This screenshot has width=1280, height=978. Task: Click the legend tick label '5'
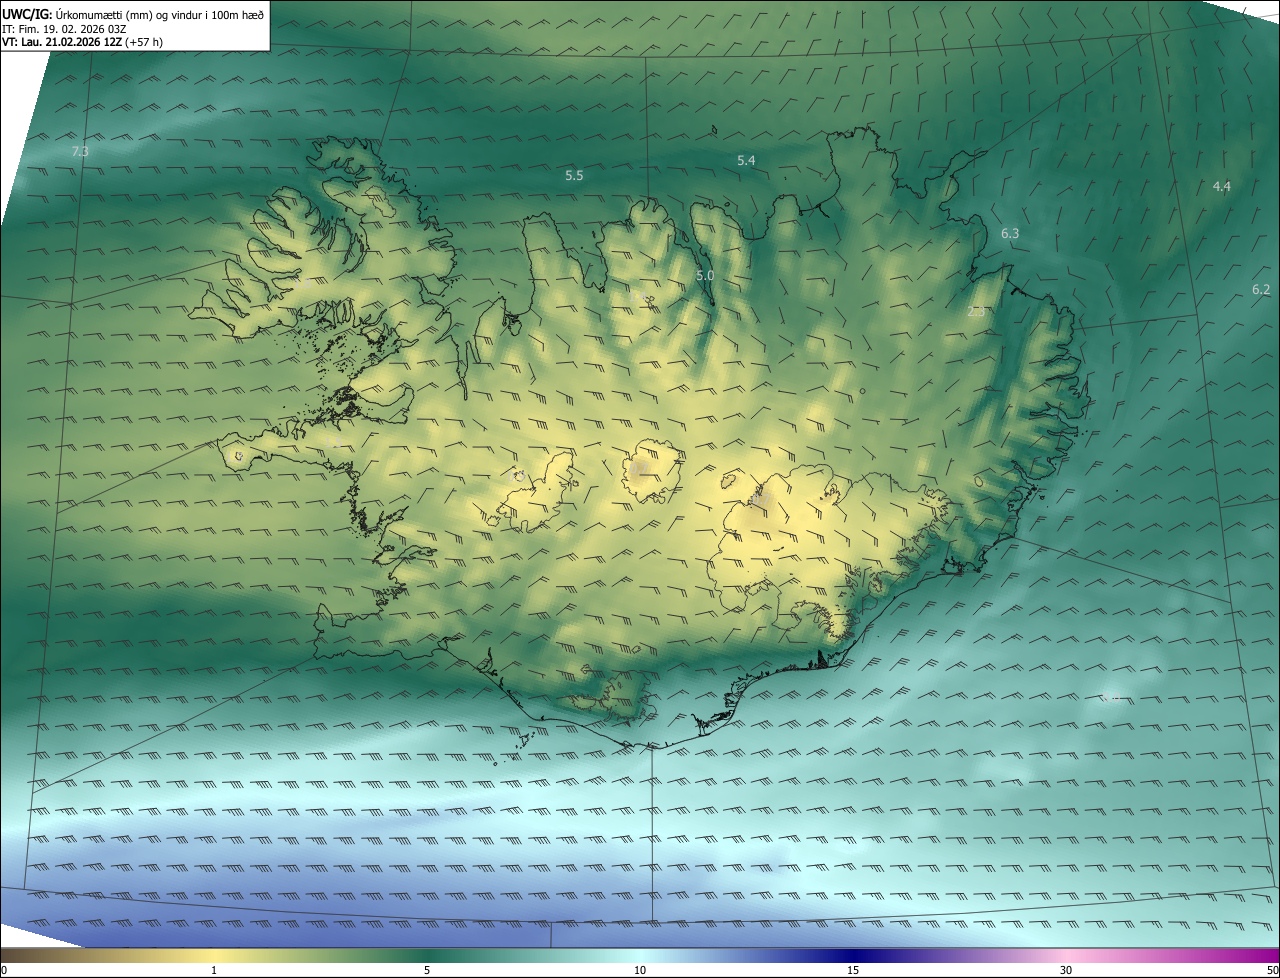[427, 970]
